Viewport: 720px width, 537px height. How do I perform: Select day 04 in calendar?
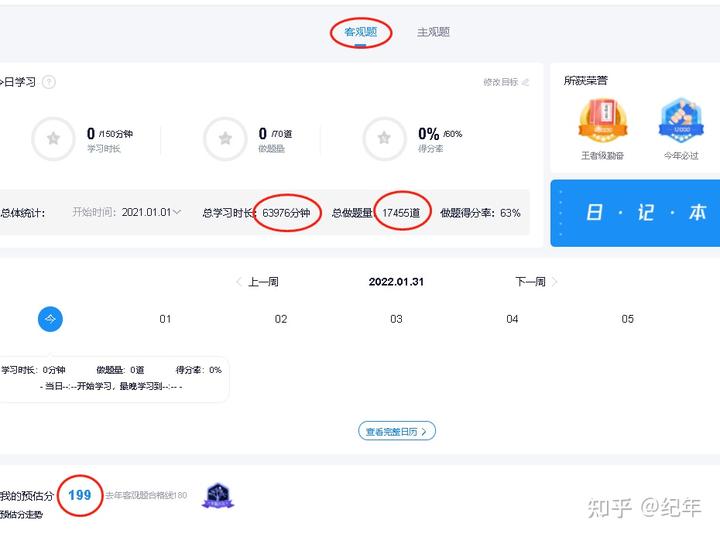(512, 319)
